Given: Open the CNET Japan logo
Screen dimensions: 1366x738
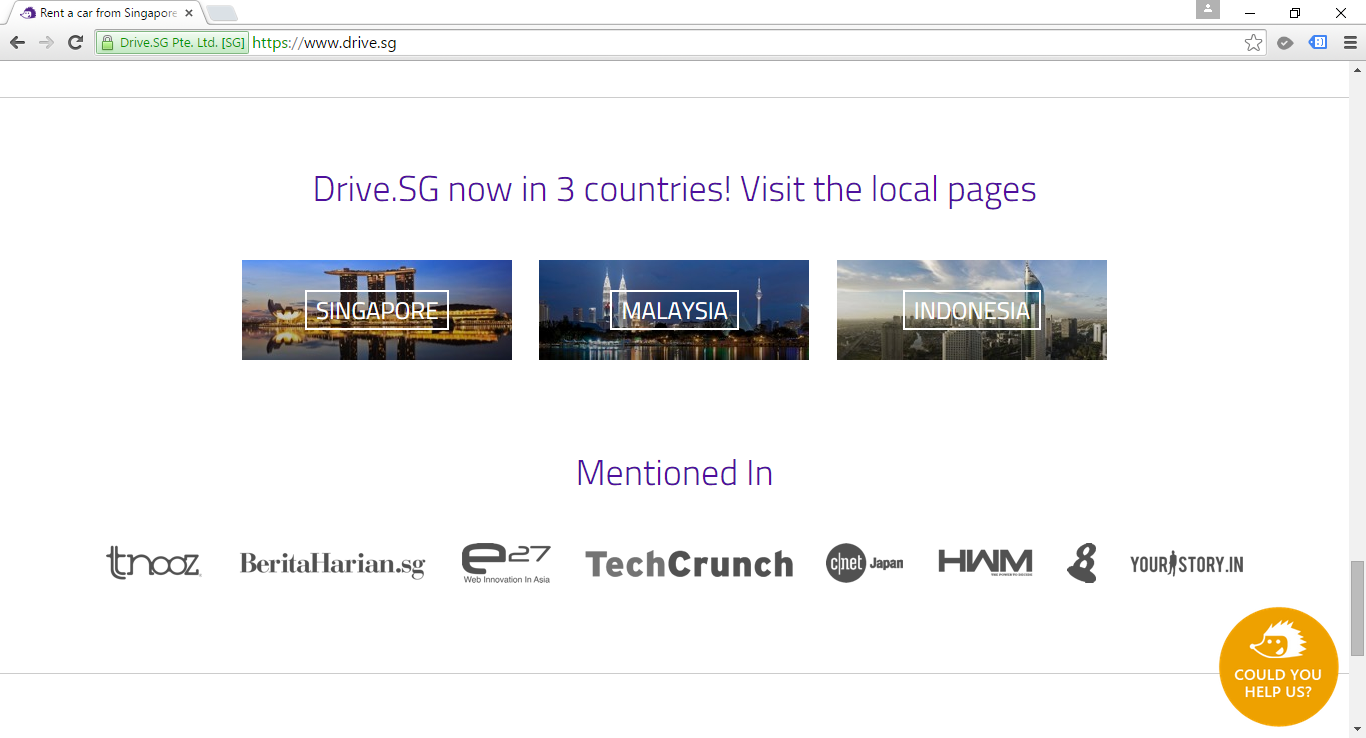Looking at the screenshot, I should [864, 563].
